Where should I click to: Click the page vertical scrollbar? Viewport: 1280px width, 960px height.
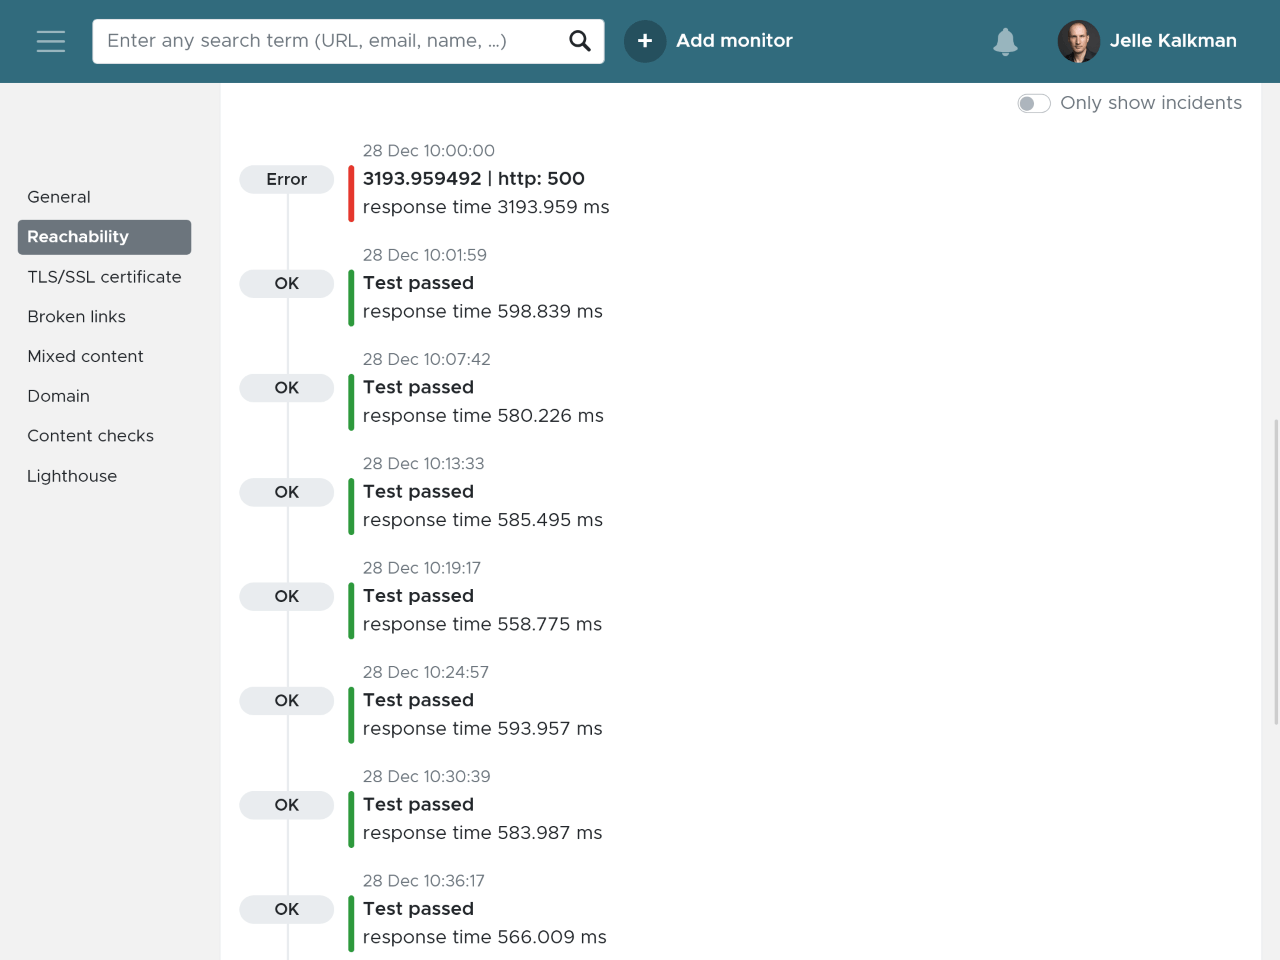pos(1276,572)
